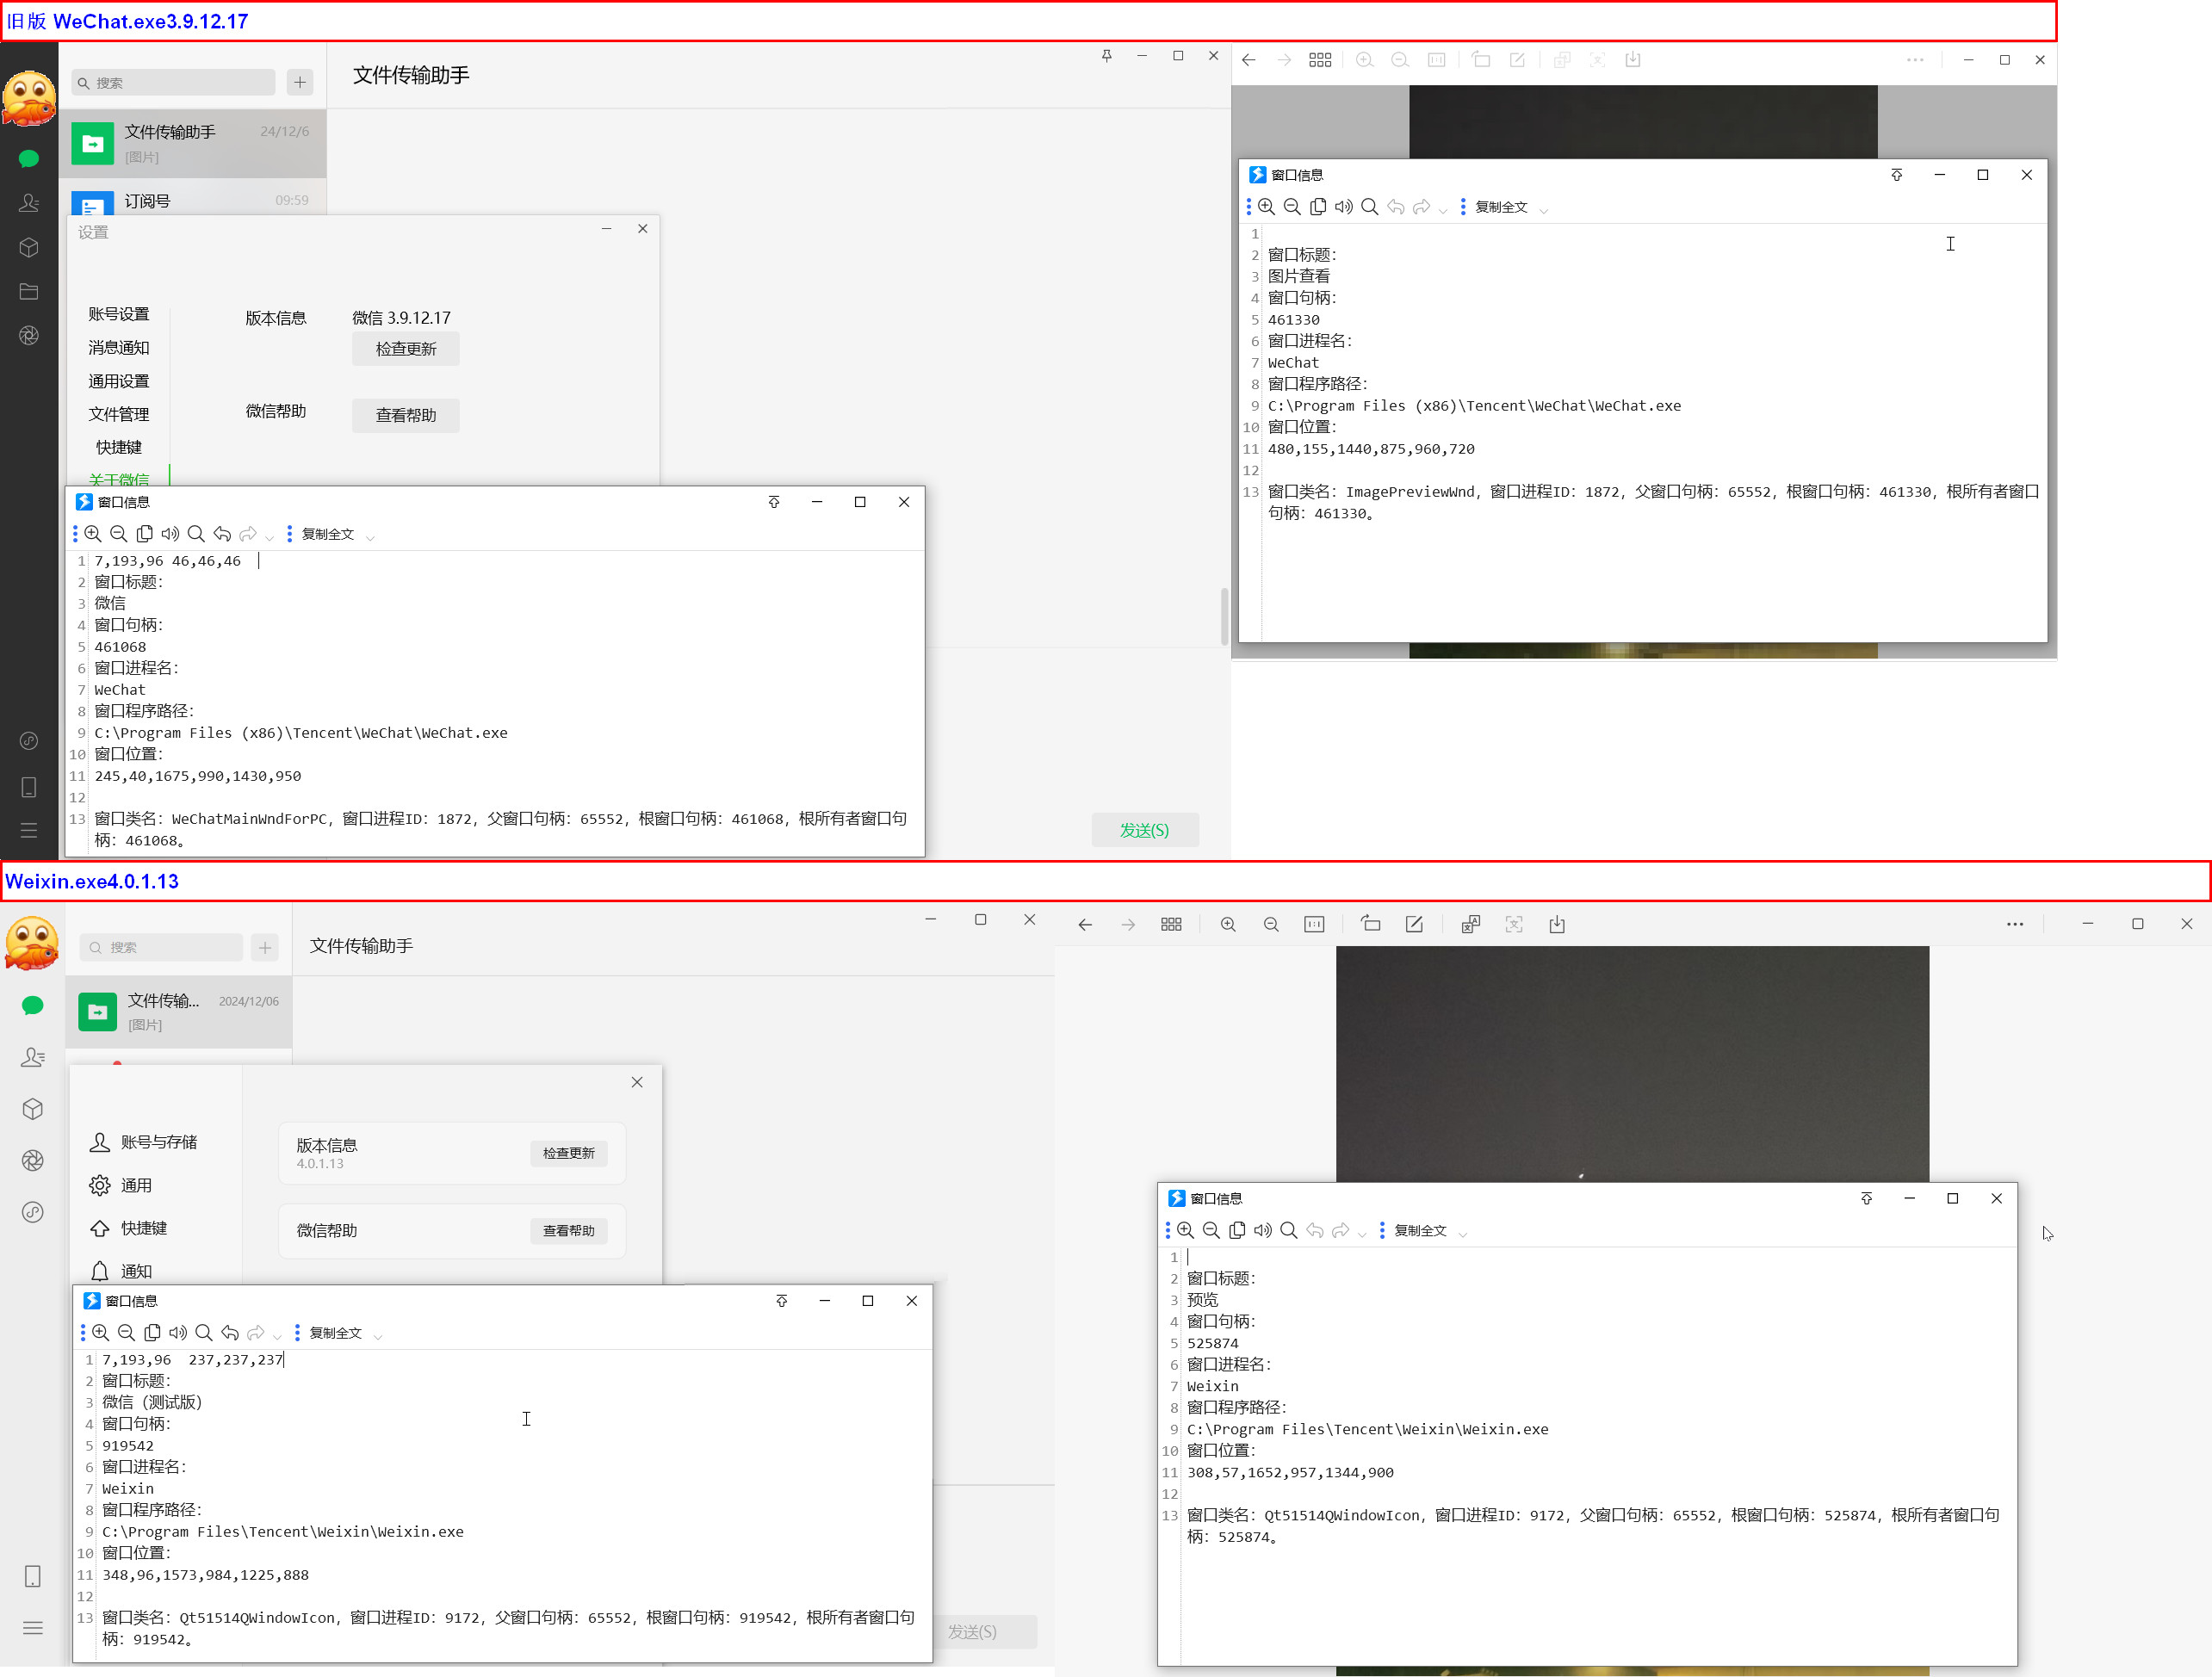The height and width of the screenshot is (1677, 2212).
Task: Open hamburger menu in old WeChat 3.9 sidebar
Action: [29, 830]
